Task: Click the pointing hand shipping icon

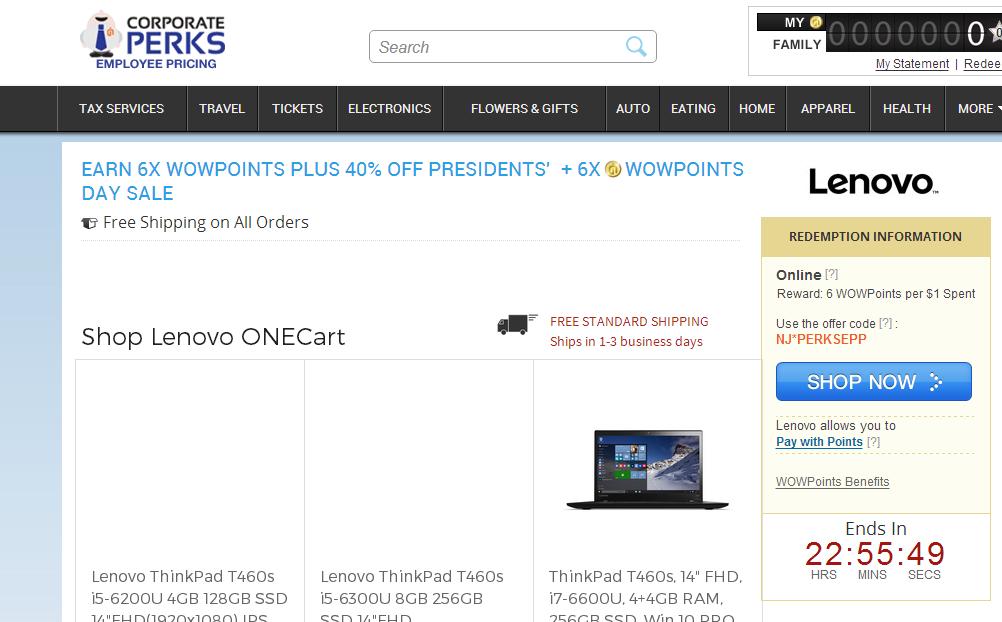Action: coord(89,223)
